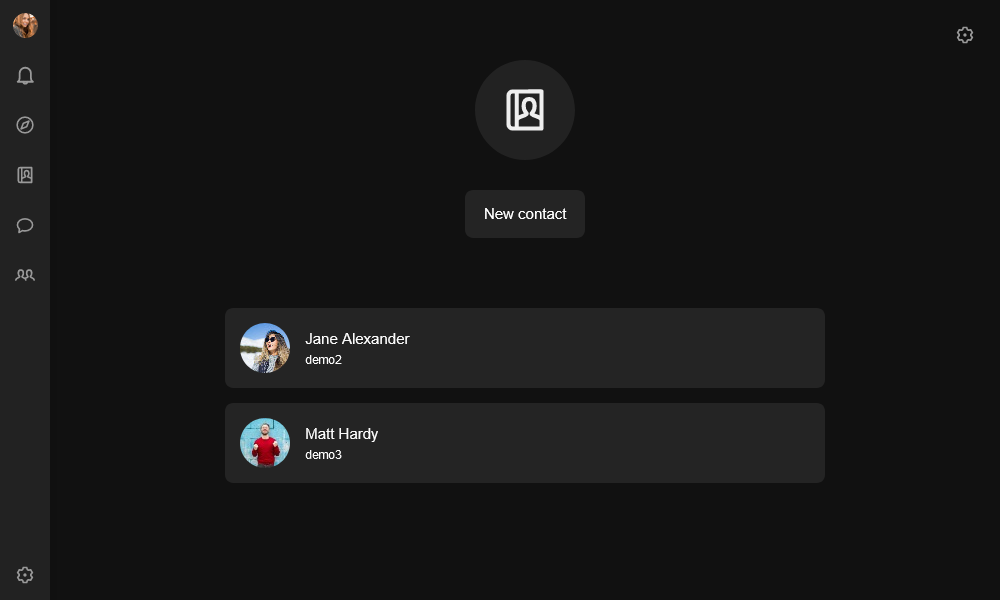Click your own profile avatar at top left
Image resolution: width=1000 pixels, height=600 pixels.
click(25, 26)
